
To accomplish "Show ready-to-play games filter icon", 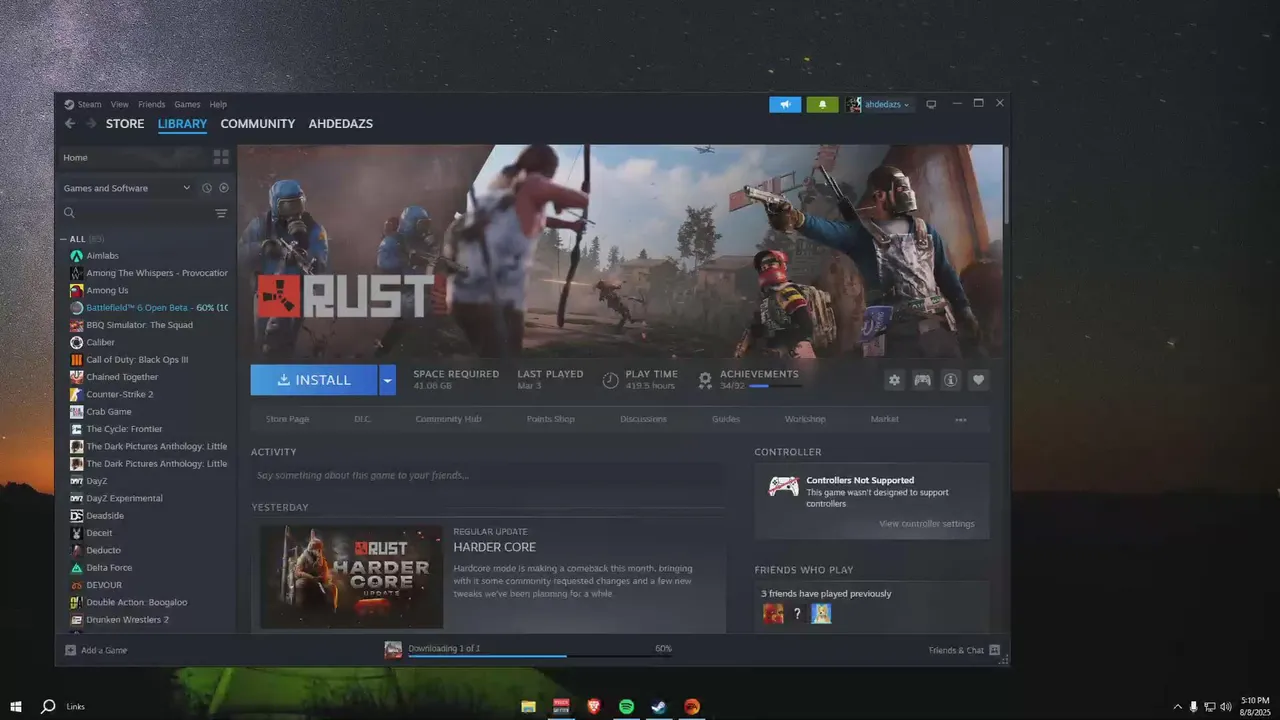I will point(224,188).
